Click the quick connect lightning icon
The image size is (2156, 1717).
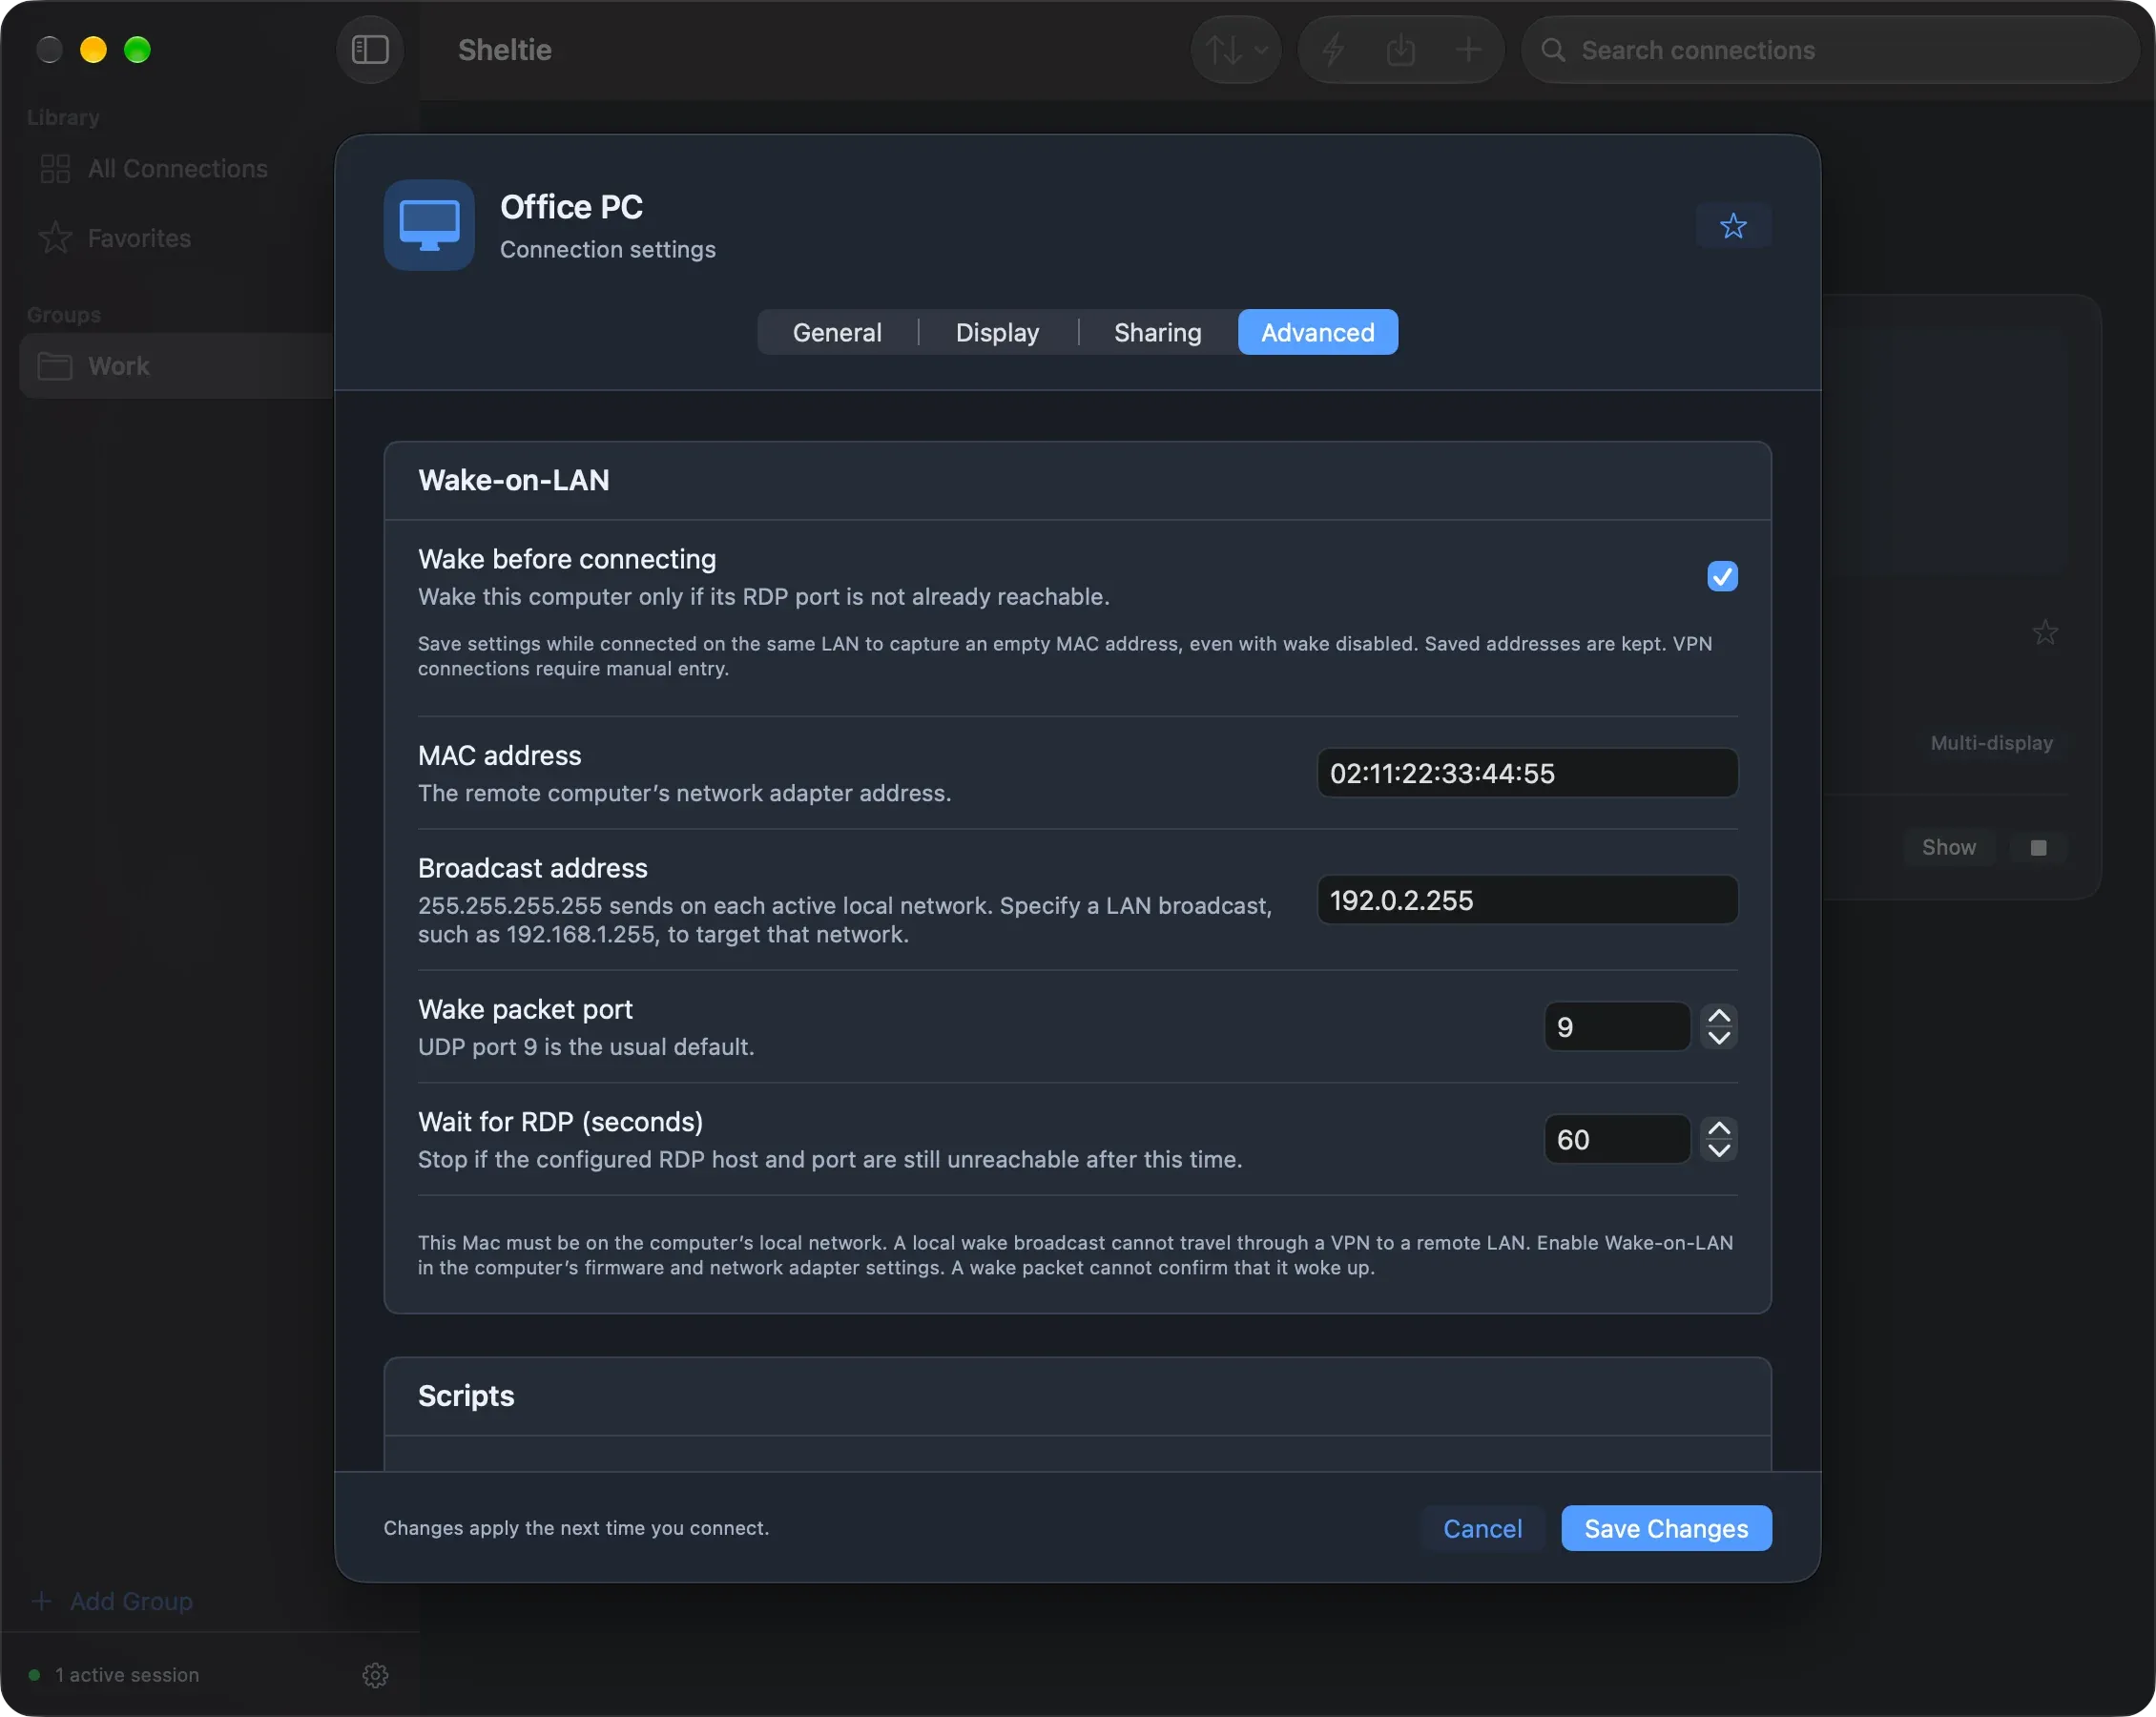click(x=1333, y=50)
